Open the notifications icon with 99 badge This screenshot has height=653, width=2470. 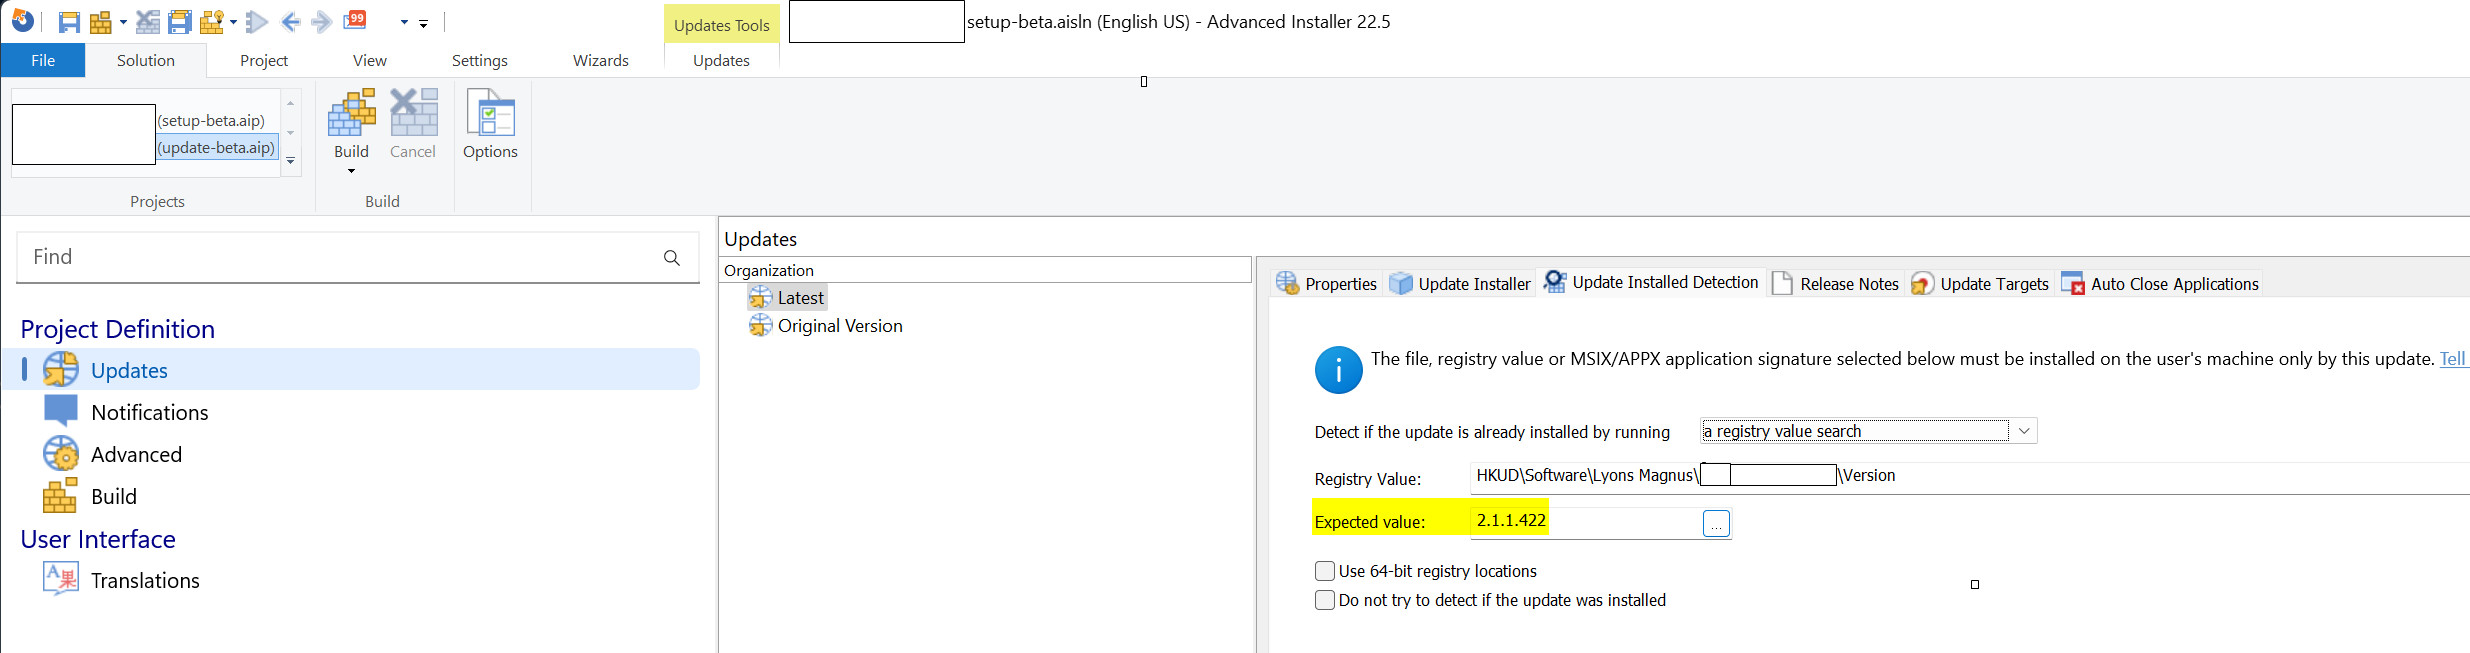tap(355, 20)
